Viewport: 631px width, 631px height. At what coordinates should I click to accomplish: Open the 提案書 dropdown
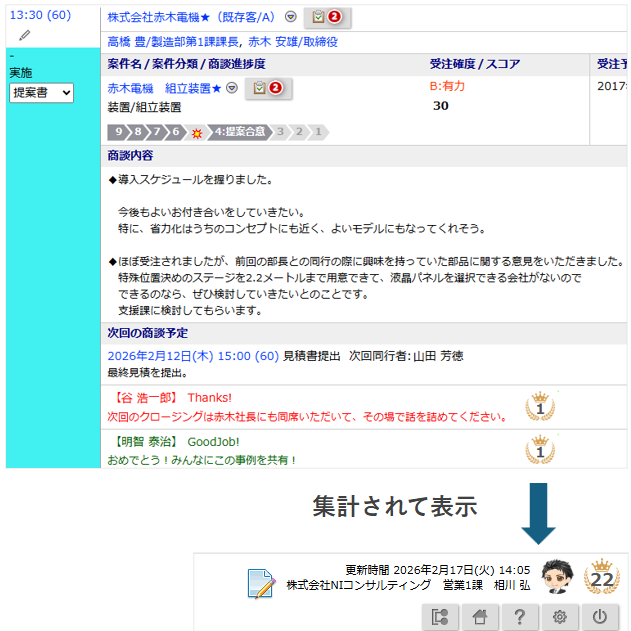pyautogui.click(x=41, y=92)
